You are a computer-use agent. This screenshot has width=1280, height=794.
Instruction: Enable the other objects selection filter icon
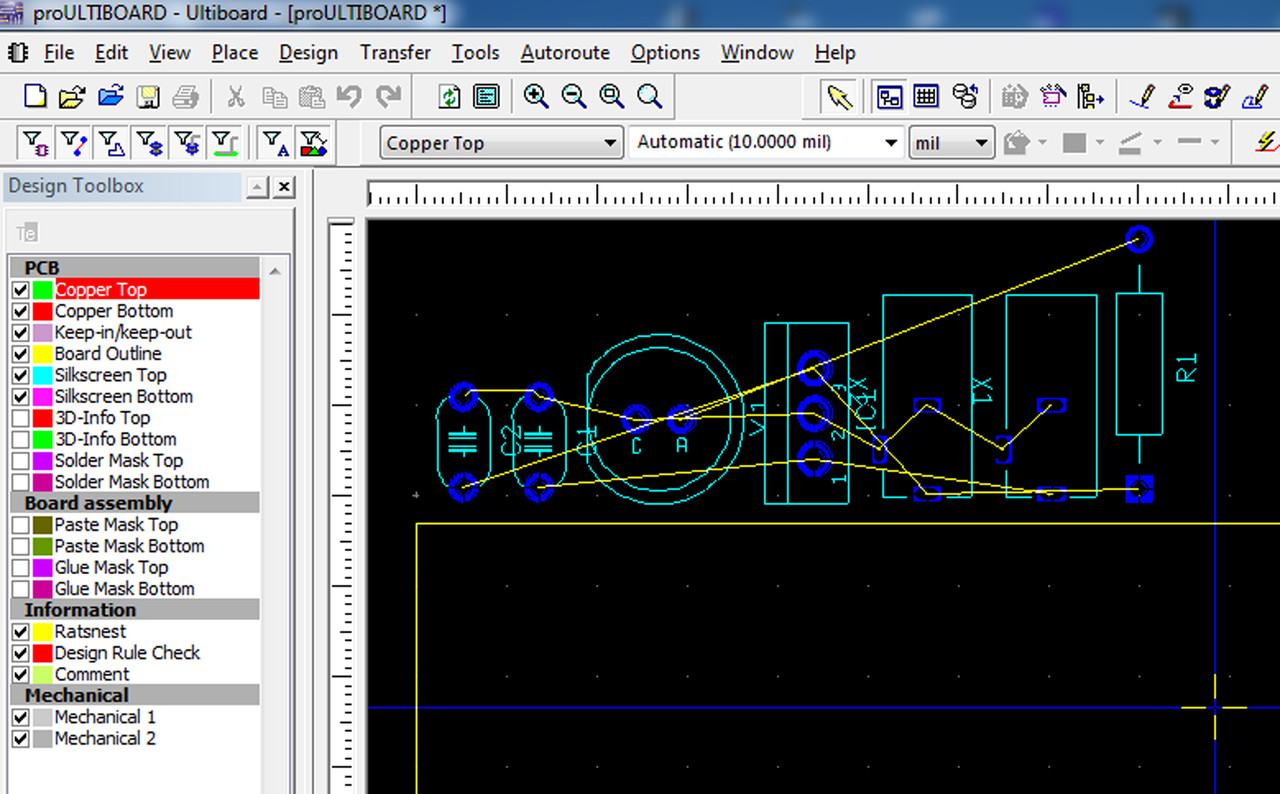pyautogui.click(x=313, y=143)
